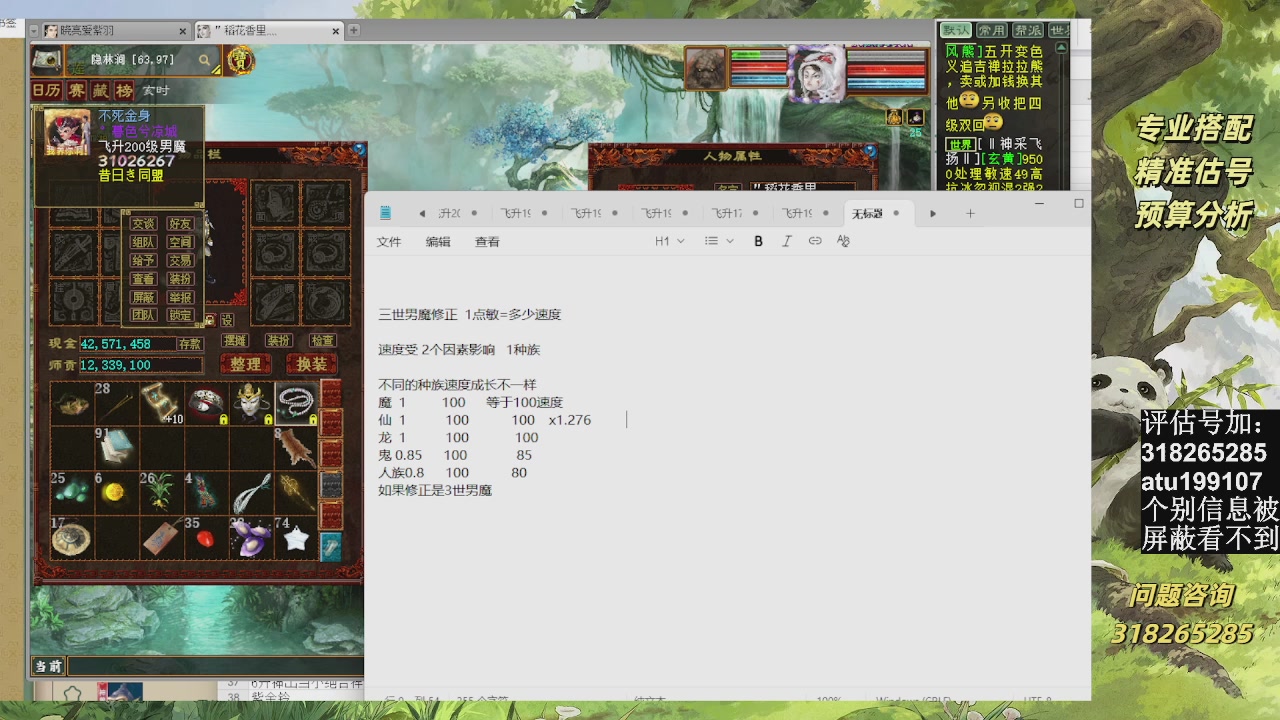The height and width of the screenshot is (720, 1280).
Task: Select the pearl necklace item
Action: point(296,402)
